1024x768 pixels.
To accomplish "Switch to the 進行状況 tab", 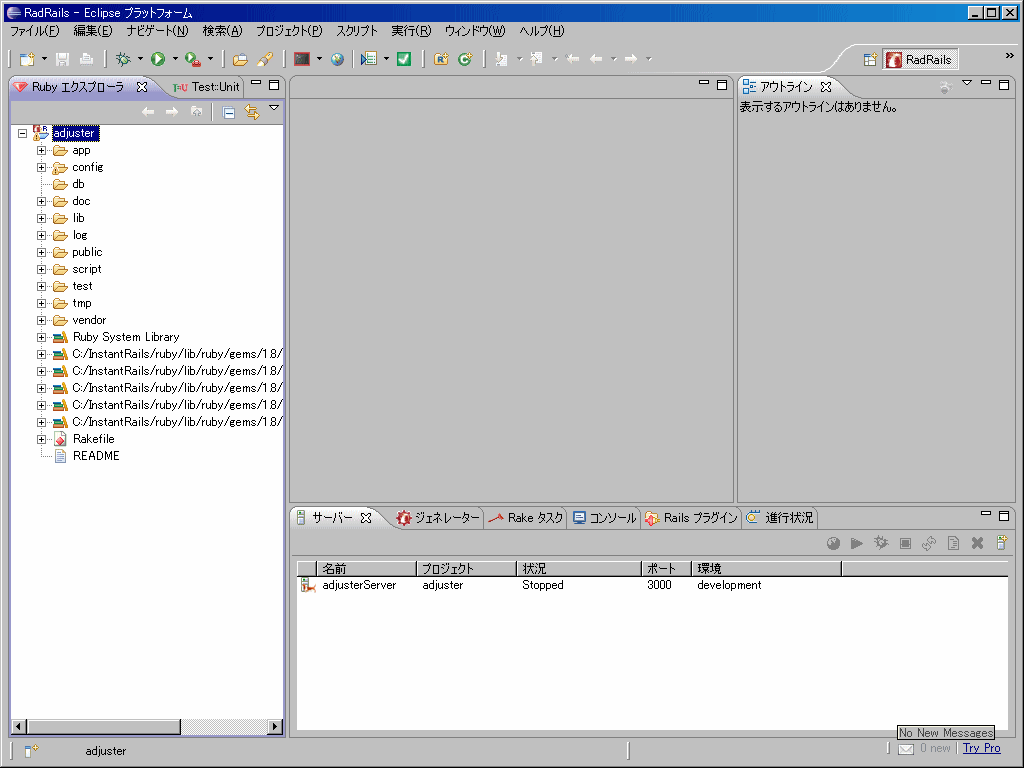I will coord(780,518).
